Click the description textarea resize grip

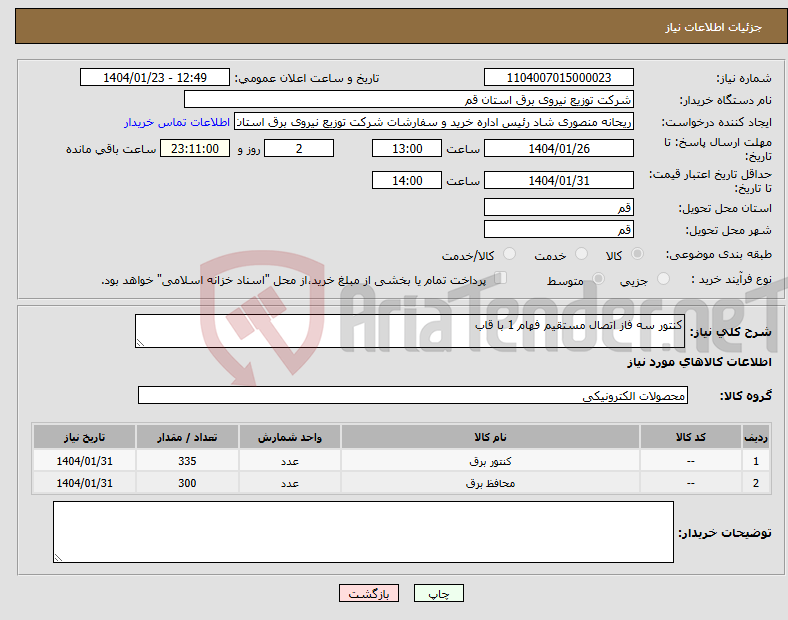(x=140, y=343)
